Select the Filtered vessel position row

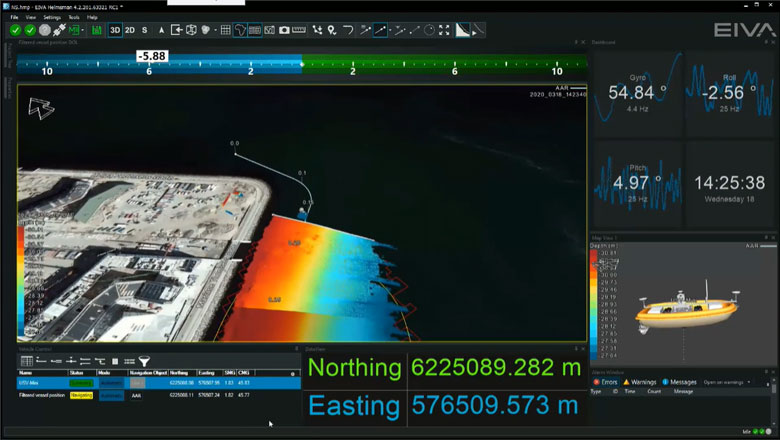click(159, 395)
